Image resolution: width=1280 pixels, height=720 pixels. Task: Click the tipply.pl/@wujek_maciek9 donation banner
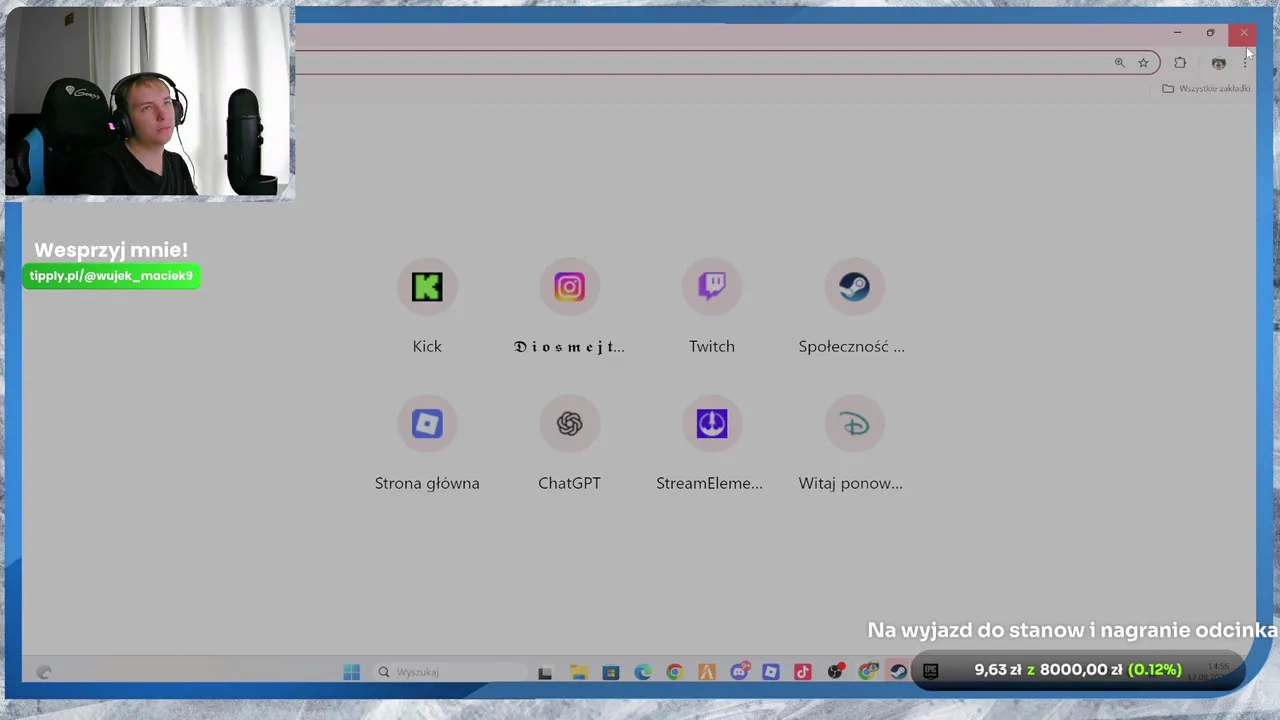[111, 276]
